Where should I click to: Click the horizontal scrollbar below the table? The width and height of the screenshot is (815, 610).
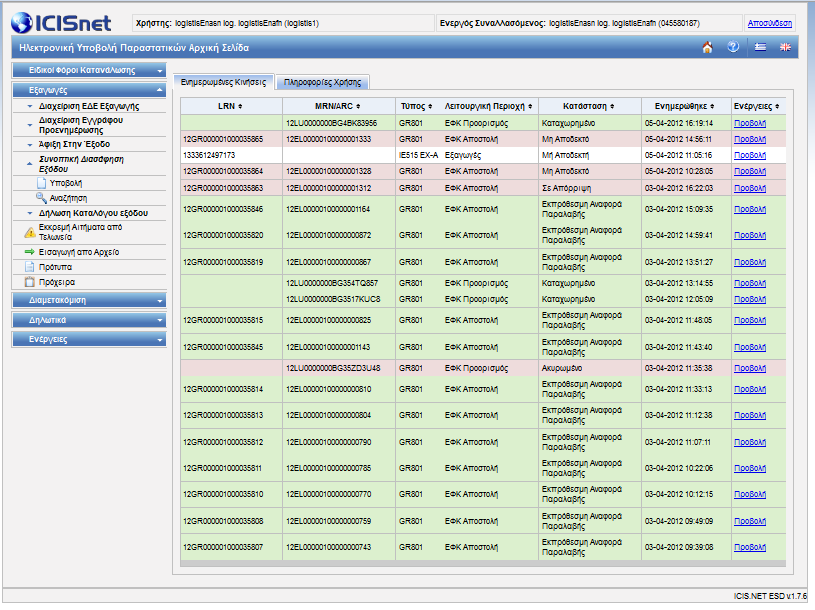pyautogui.click(x=483, y=563)
